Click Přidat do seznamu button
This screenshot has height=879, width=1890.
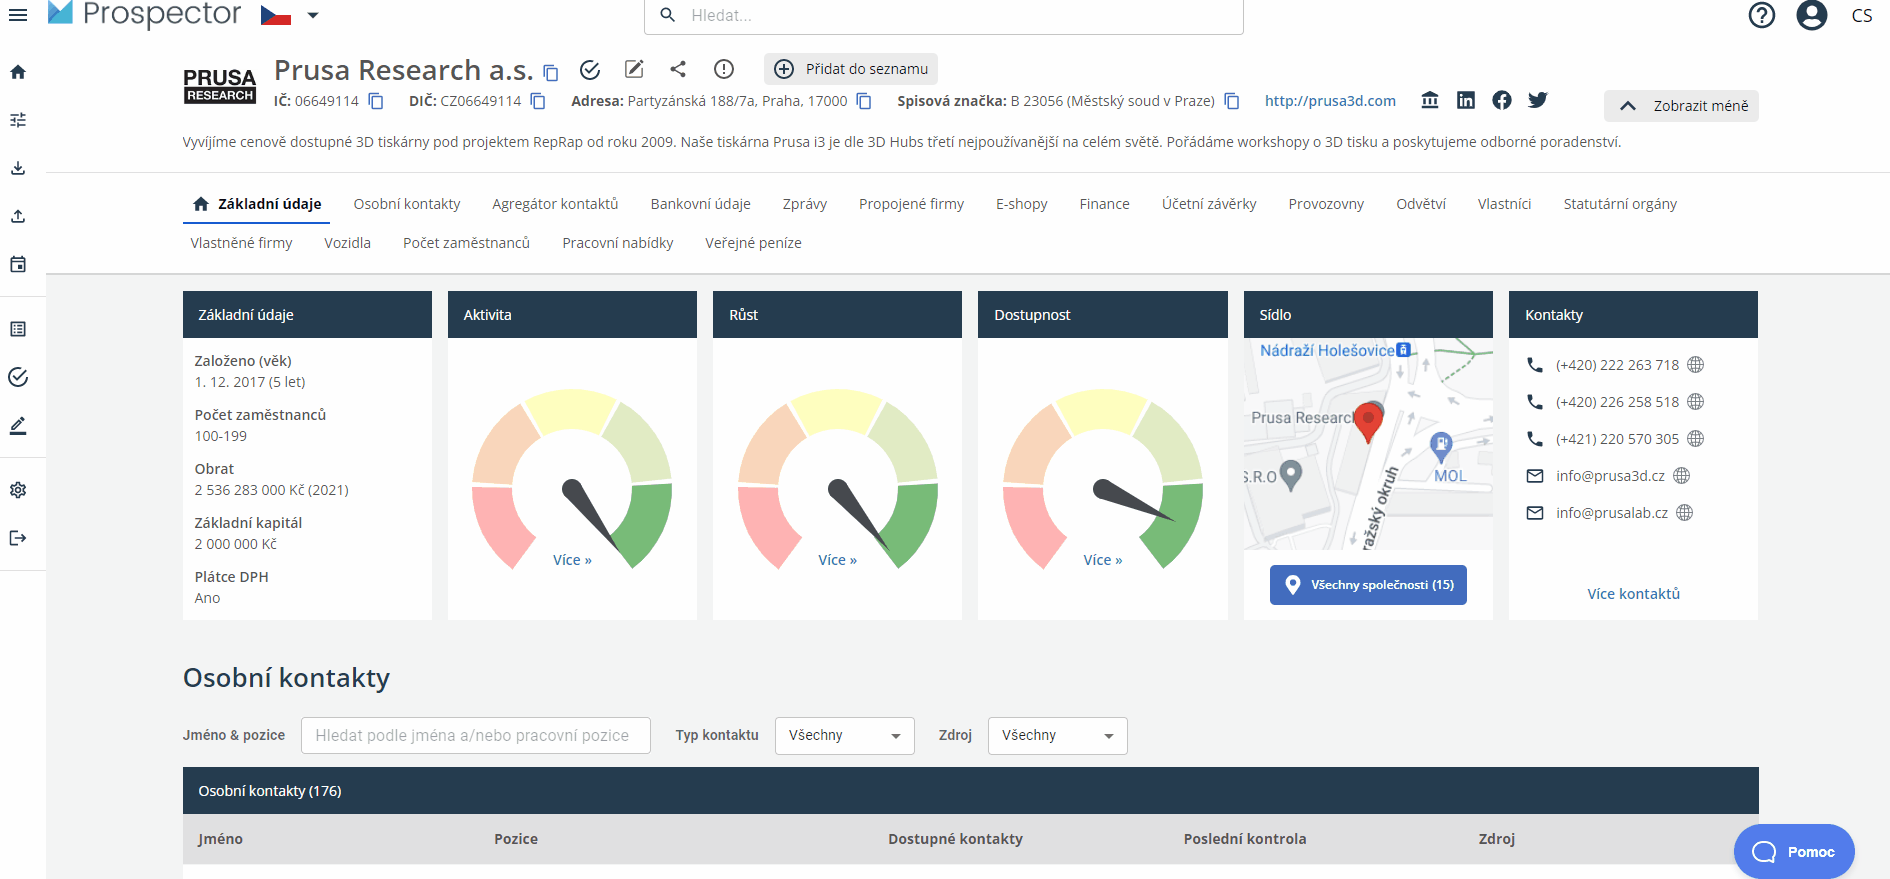tap(851, 69)
